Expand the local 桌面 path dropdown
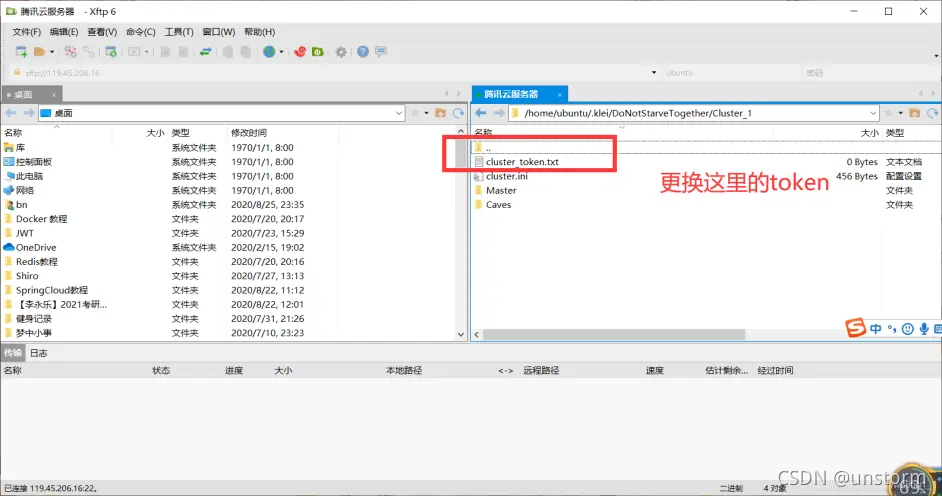The image size is (942, 496). [x=398, y=113]
